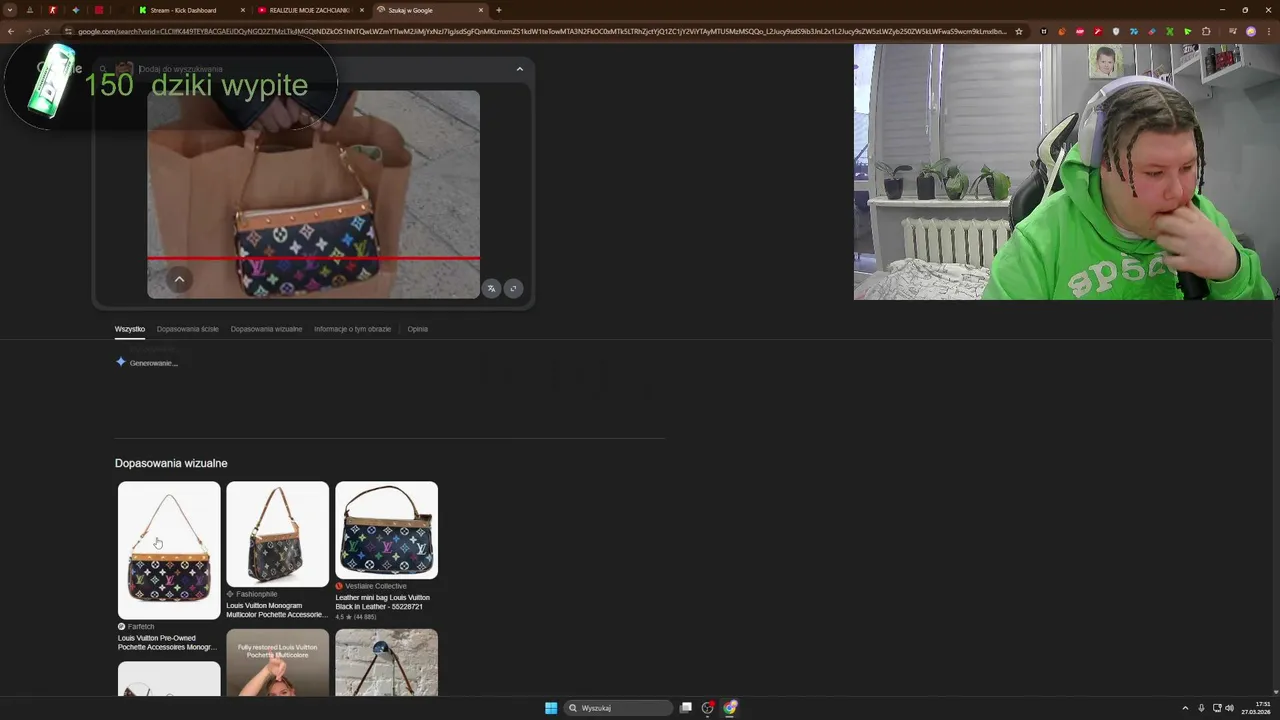Click the Dopasowania wizualne section heading
This screenshot has height=720, width=1280.
coord(171,463)
